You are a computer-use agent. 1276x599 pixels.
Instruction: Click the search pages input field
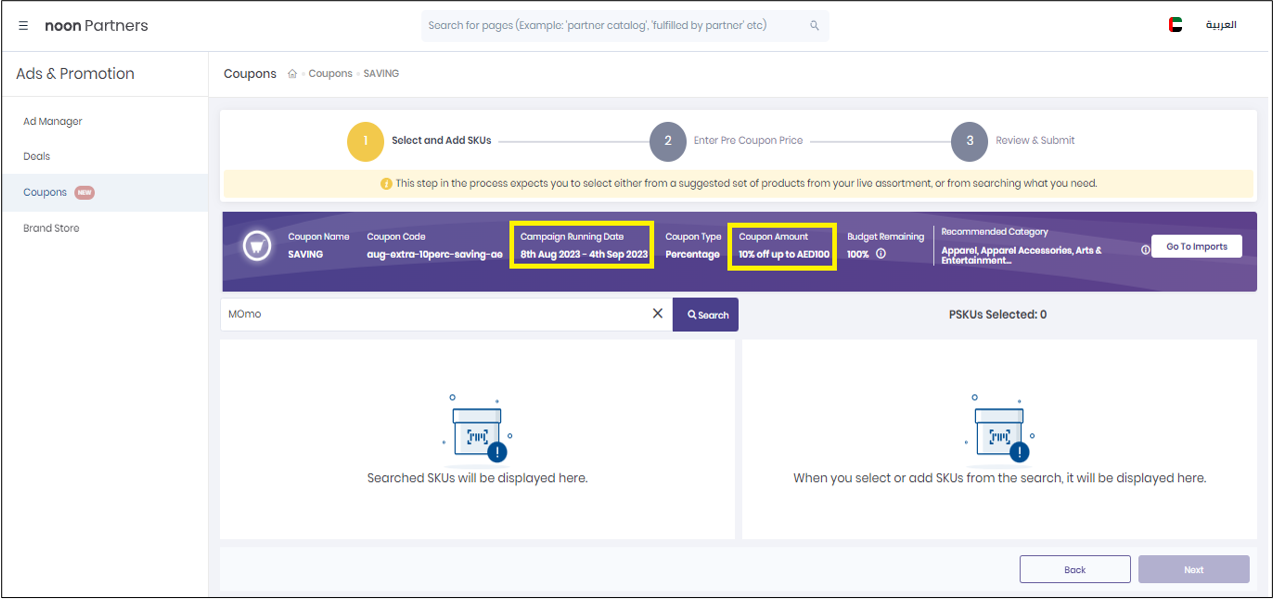tap(625, 26)
